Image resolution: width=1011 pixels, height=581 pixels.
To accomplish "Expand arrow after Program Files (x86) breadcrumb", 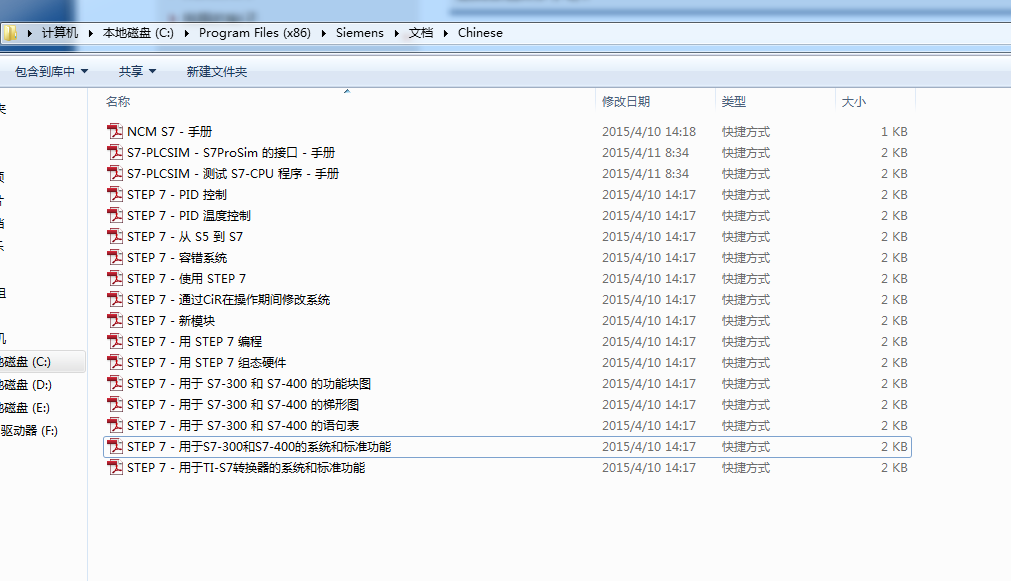I will coord(323,33).
